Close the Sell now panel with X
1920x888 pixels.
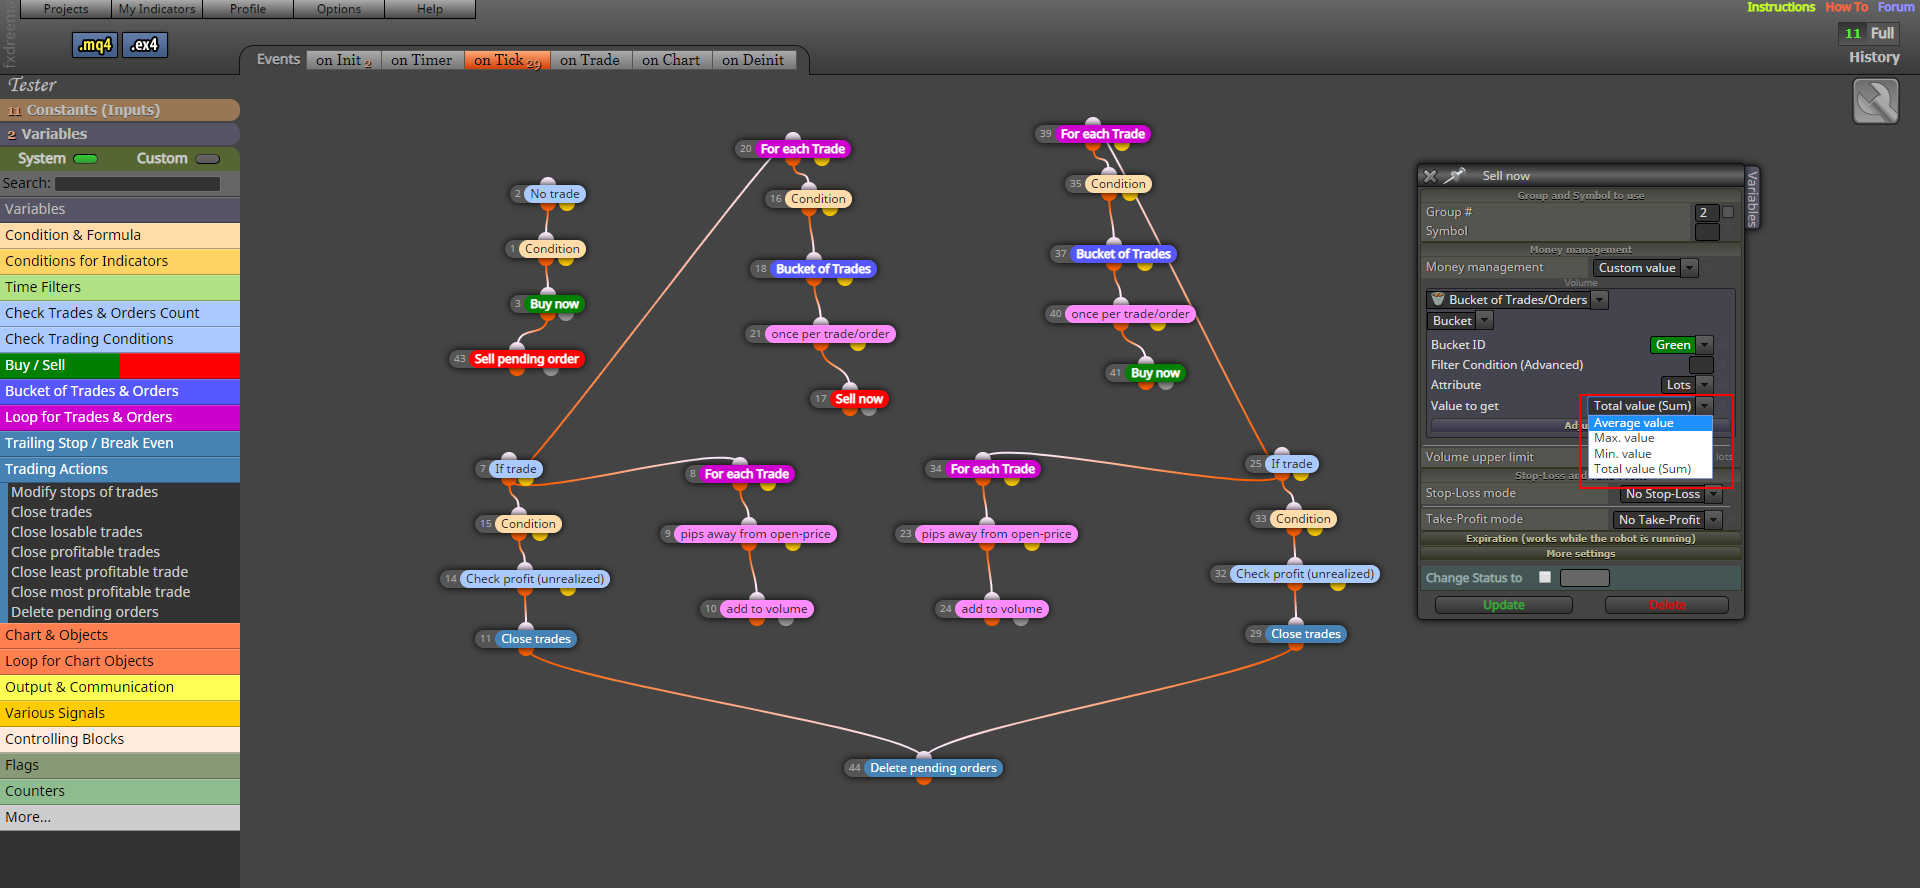(x=1430, y=176)
